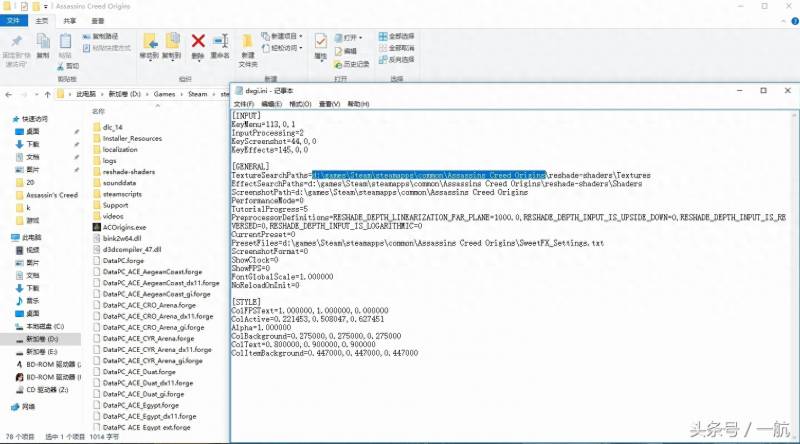Screen dimensions: 800x444
Task: Open Notepad Format (格式) menu
Action: 300,104
